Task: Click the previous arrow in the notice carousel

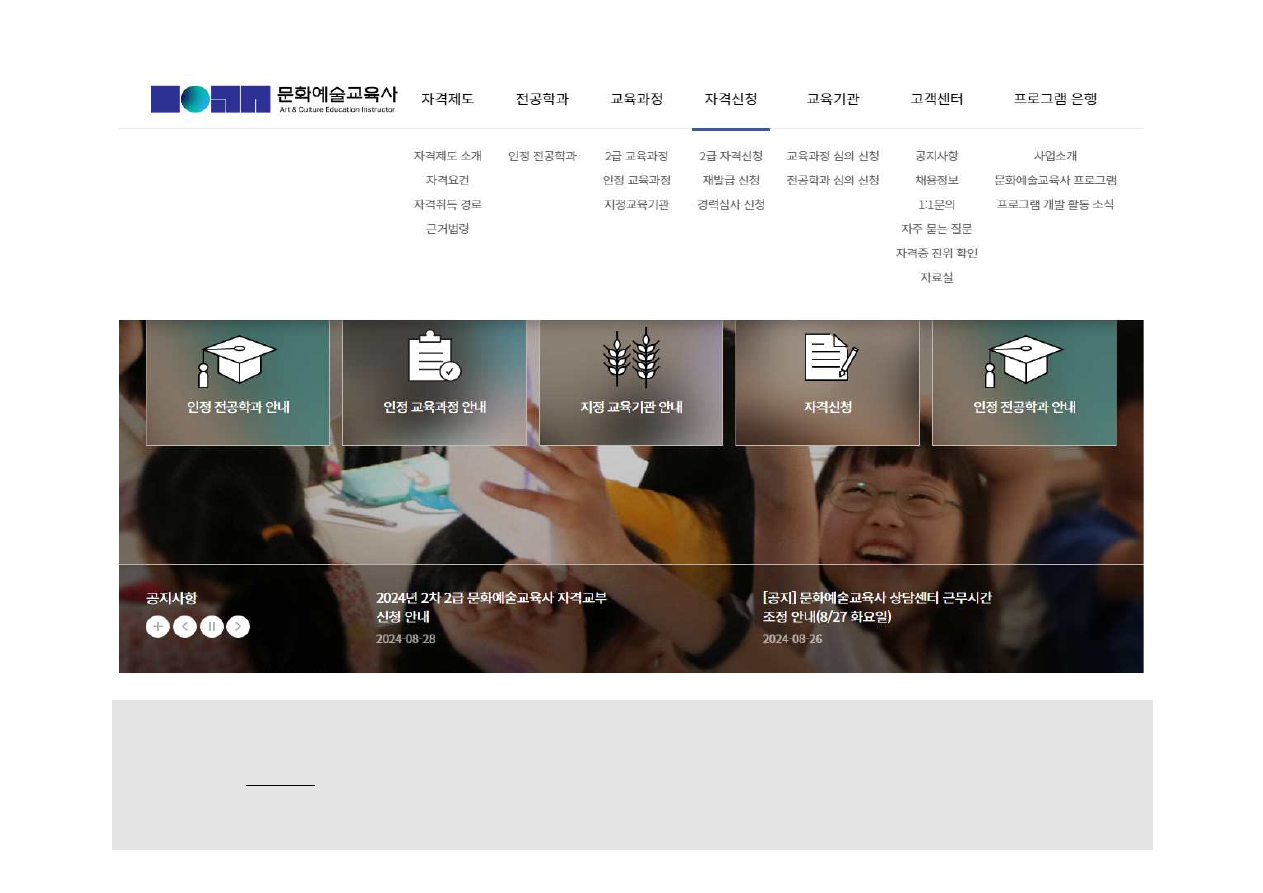Action: [184, 626]
